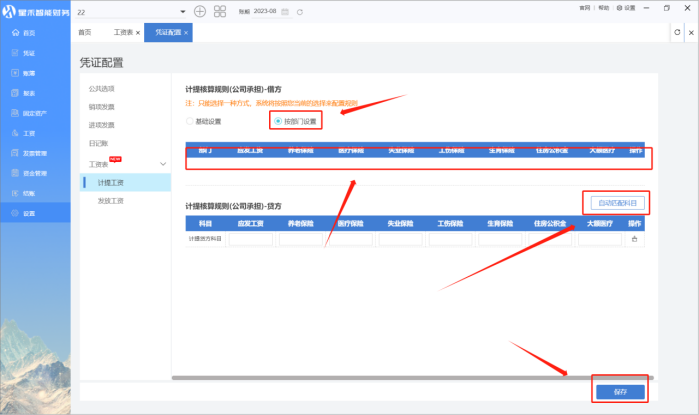Screen dimensions: 699x415
Task: Collapse the 工资表 section in the config menu
Action: tap(163, 163)
